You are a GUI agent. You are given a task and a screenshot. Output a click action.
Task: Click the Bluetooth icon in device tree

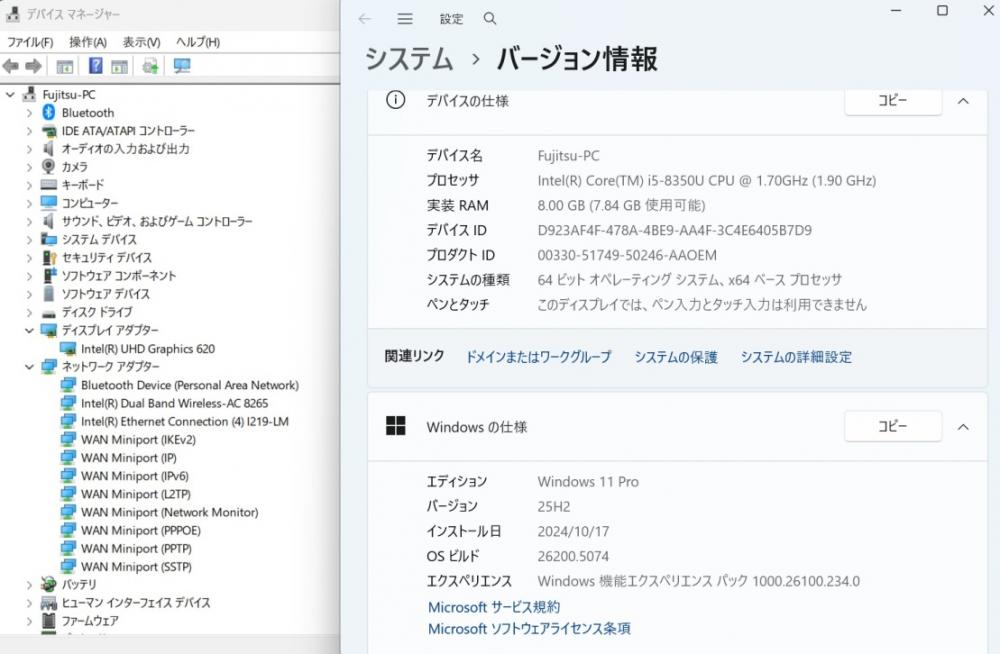coord(49,113)
